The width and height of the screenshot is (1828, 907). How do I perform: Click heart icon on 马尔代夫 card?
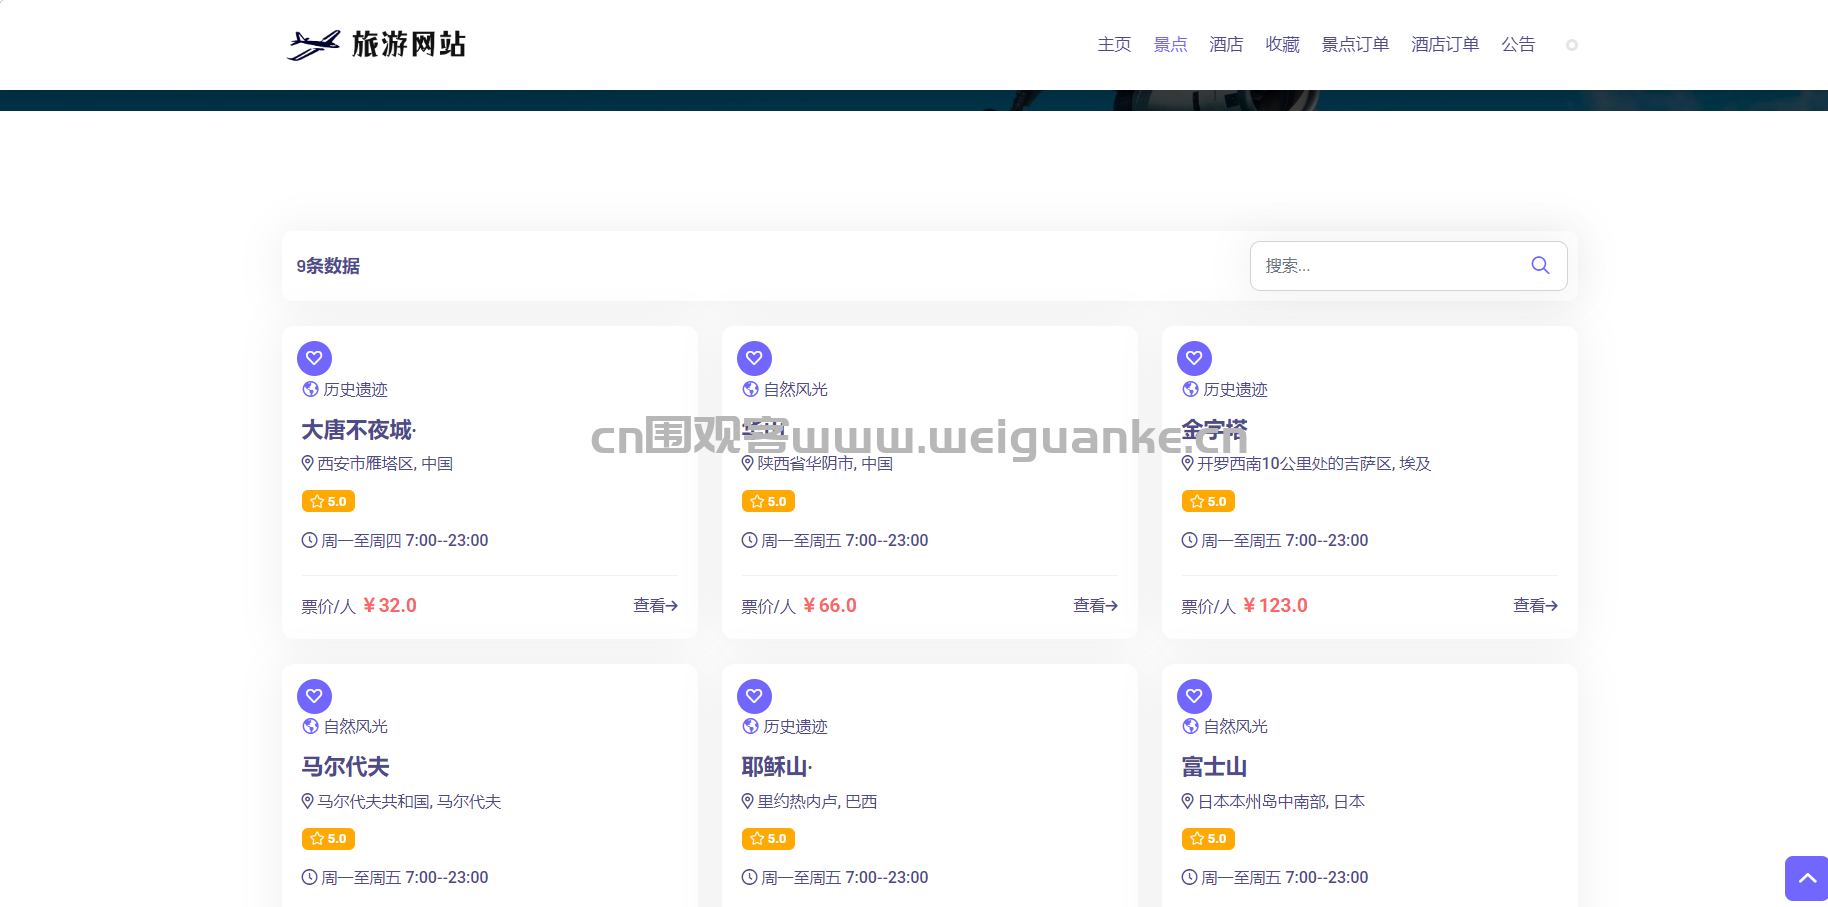coord(314,696)
